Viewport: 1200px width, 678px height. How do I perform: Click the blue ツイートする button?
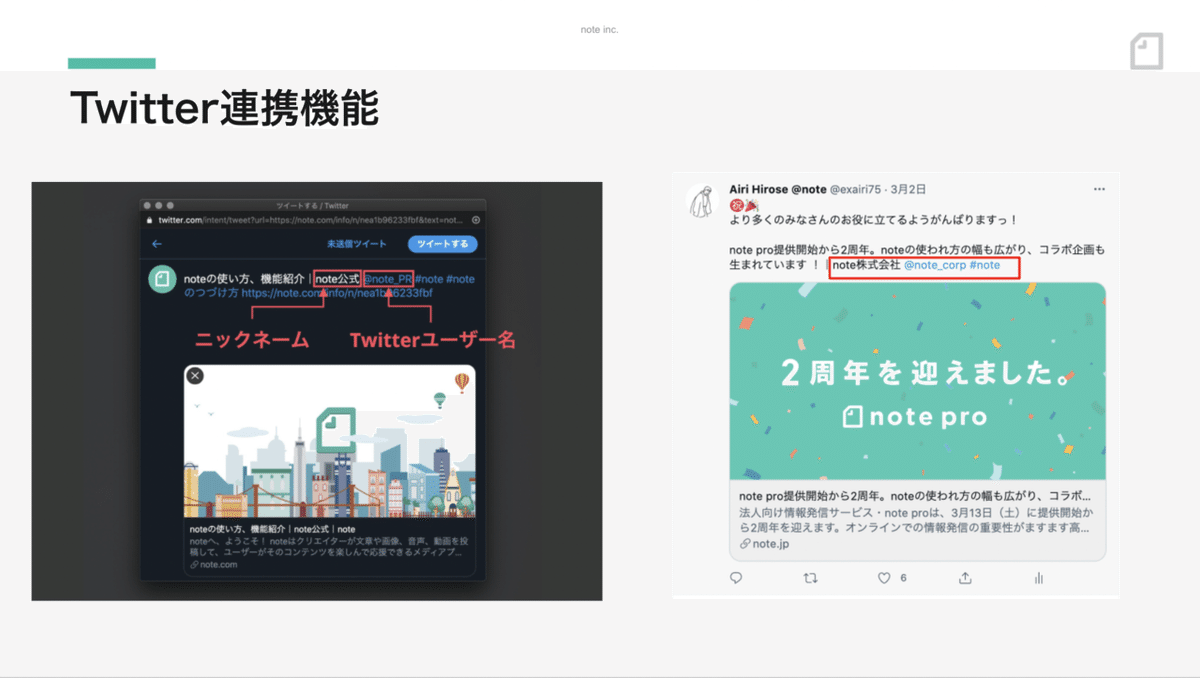pyautogui.click(x=442, y=244)
